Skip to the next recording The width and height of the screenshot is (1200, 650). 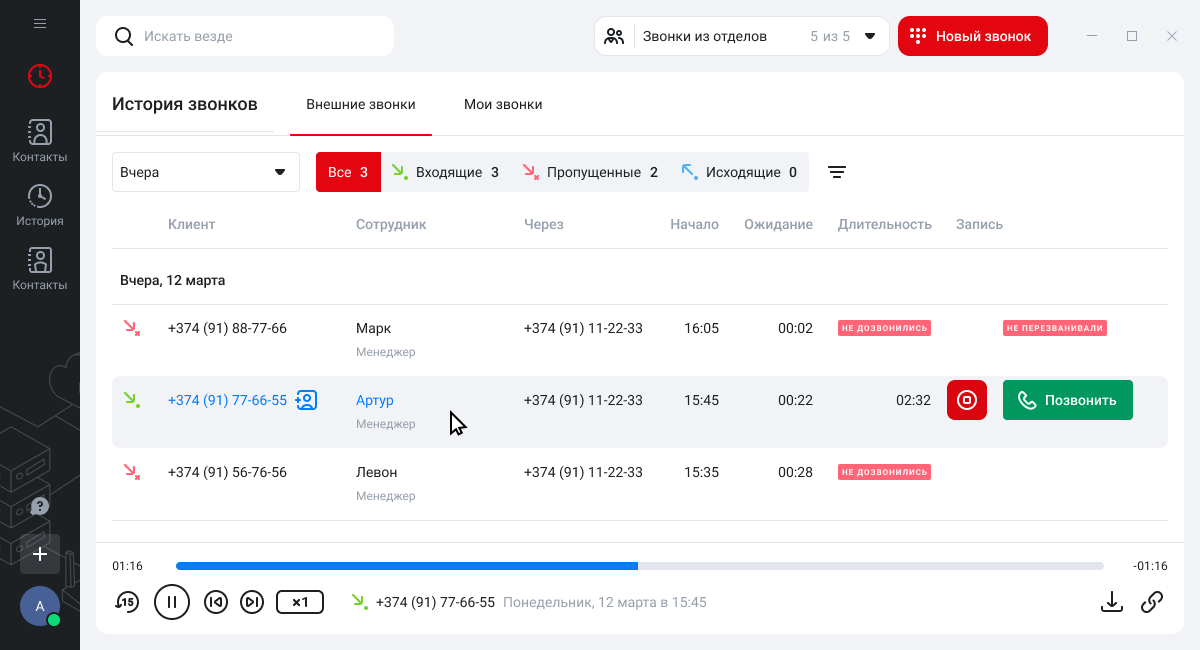click(x=253, y=601)
